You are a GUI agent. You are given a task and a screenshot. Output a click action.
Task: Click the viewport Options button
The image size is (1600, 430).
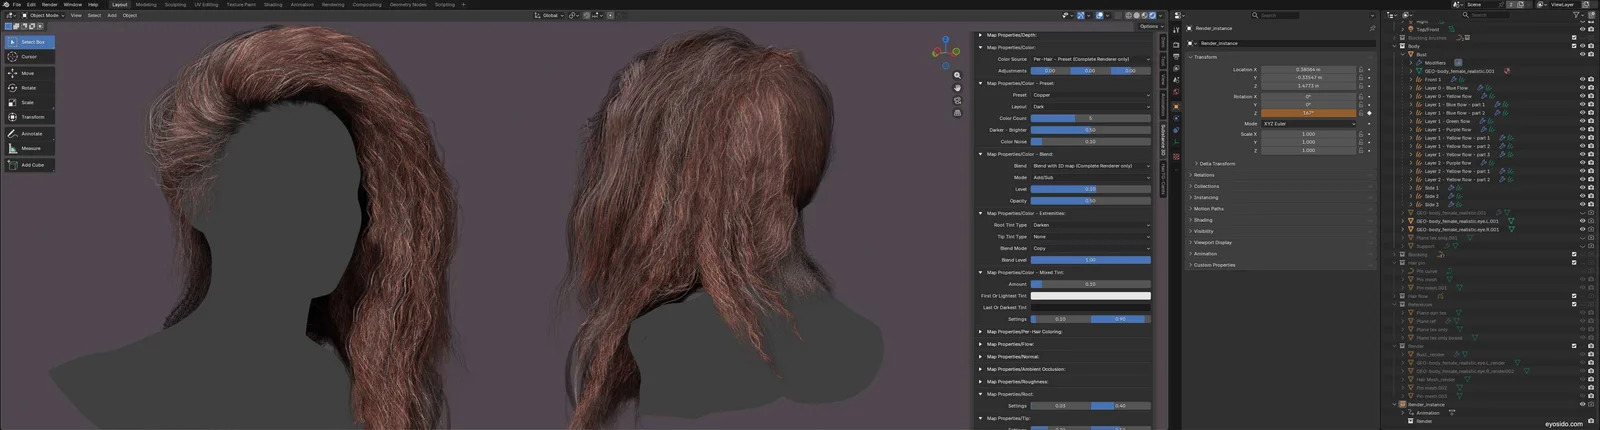[x=1150, y=26]
